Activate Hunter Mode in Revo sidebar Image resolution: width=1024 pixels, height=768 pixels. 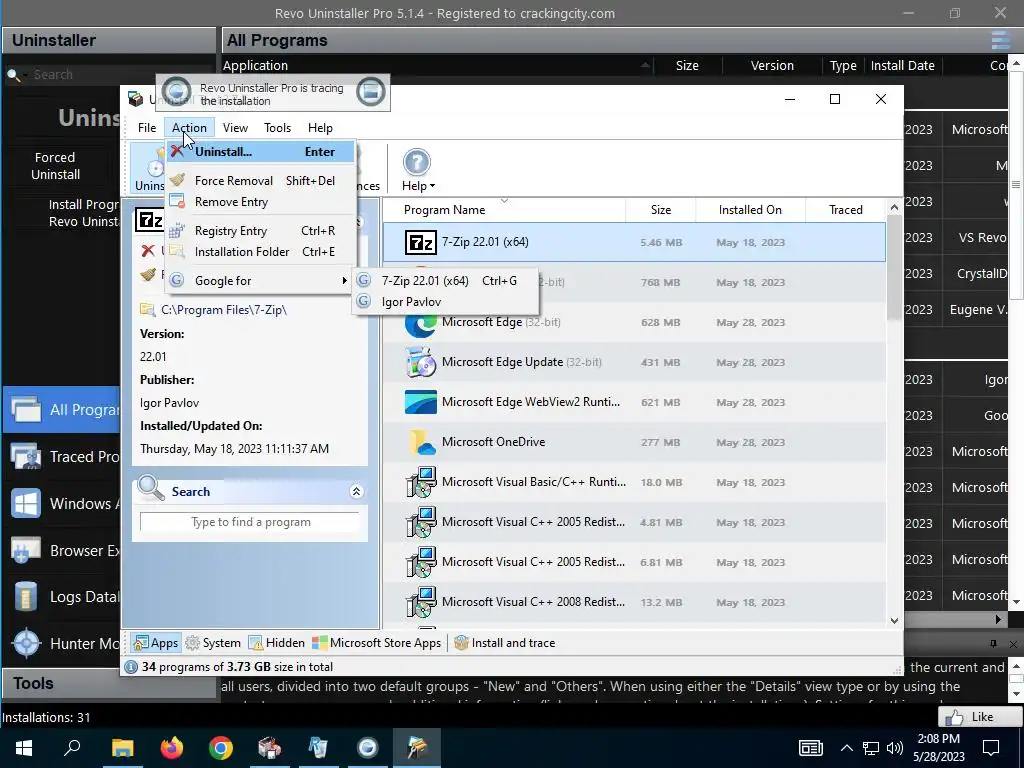coord(62,645)
